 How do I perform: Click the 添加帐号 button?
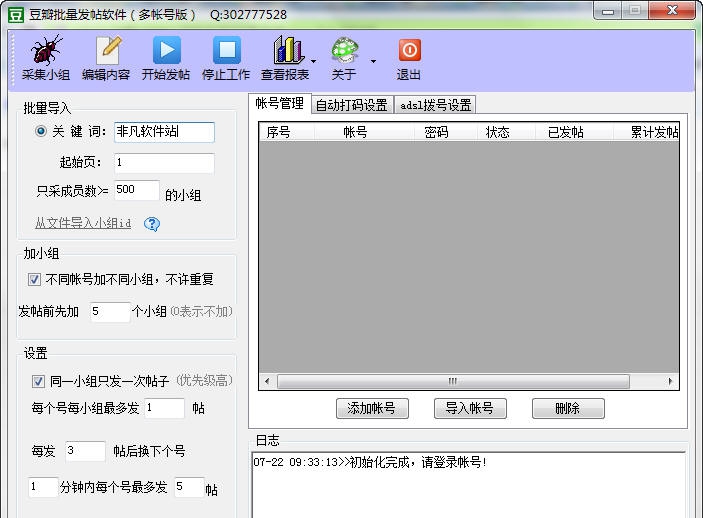(x=372, y=408)
